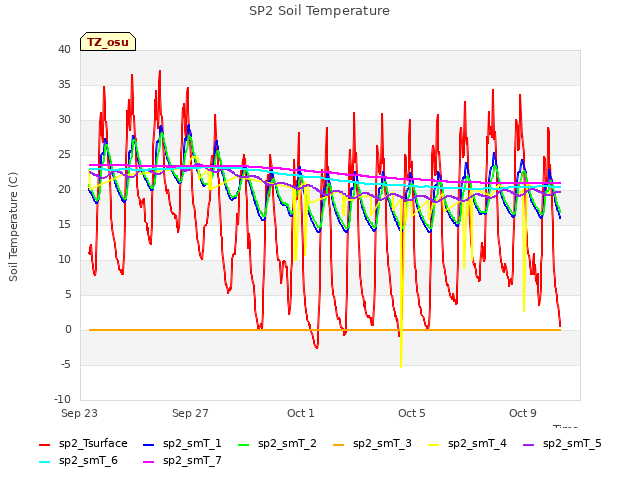
Task: Click the highest red peak near 37
Action: click(x=160, y=72)
